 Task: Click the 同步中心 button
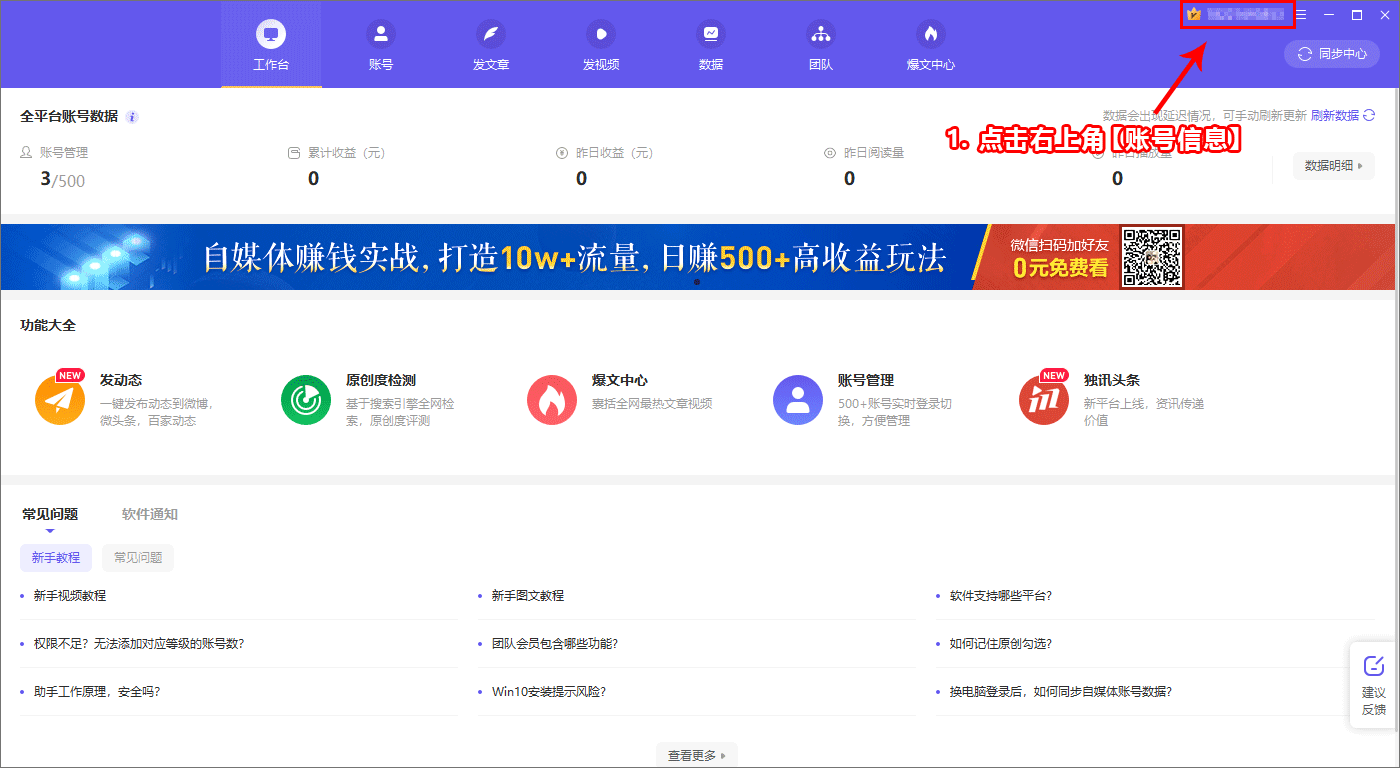[1331, 54]
